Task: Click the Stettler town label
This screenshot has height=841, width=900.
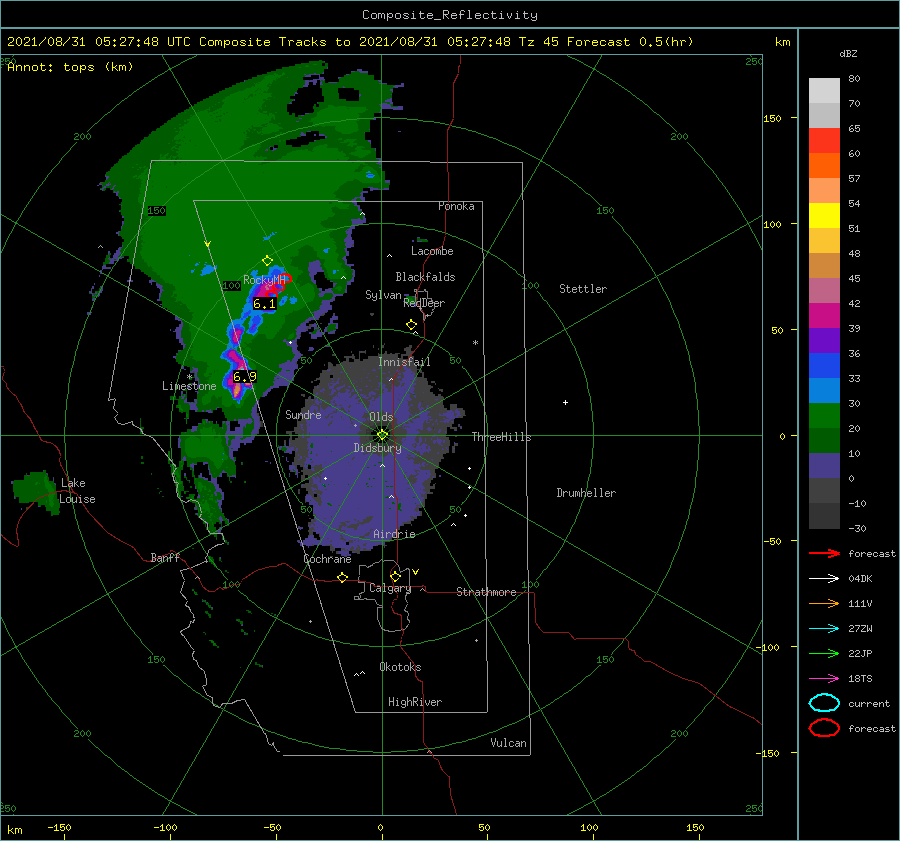Action: (x=583, y=289)
